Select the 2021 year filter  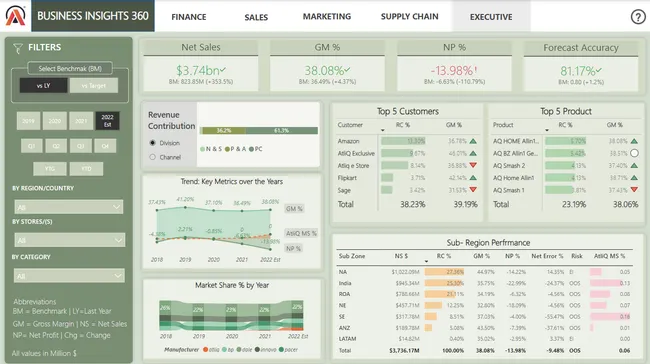tap(81, 121)
